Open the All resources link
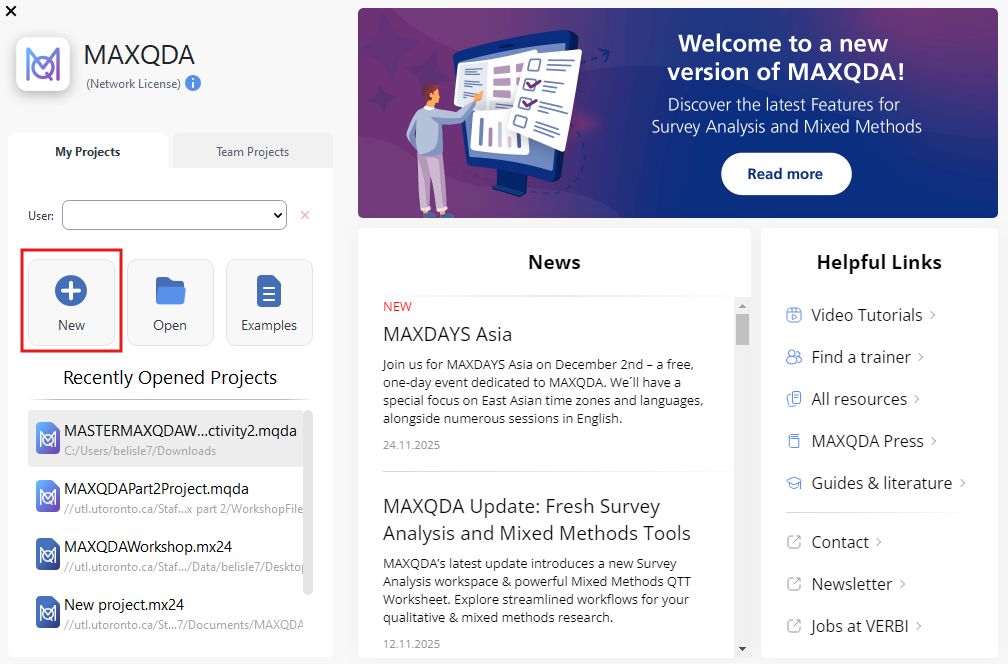This screenshot has height=664, width=1008. pos(859,399)
